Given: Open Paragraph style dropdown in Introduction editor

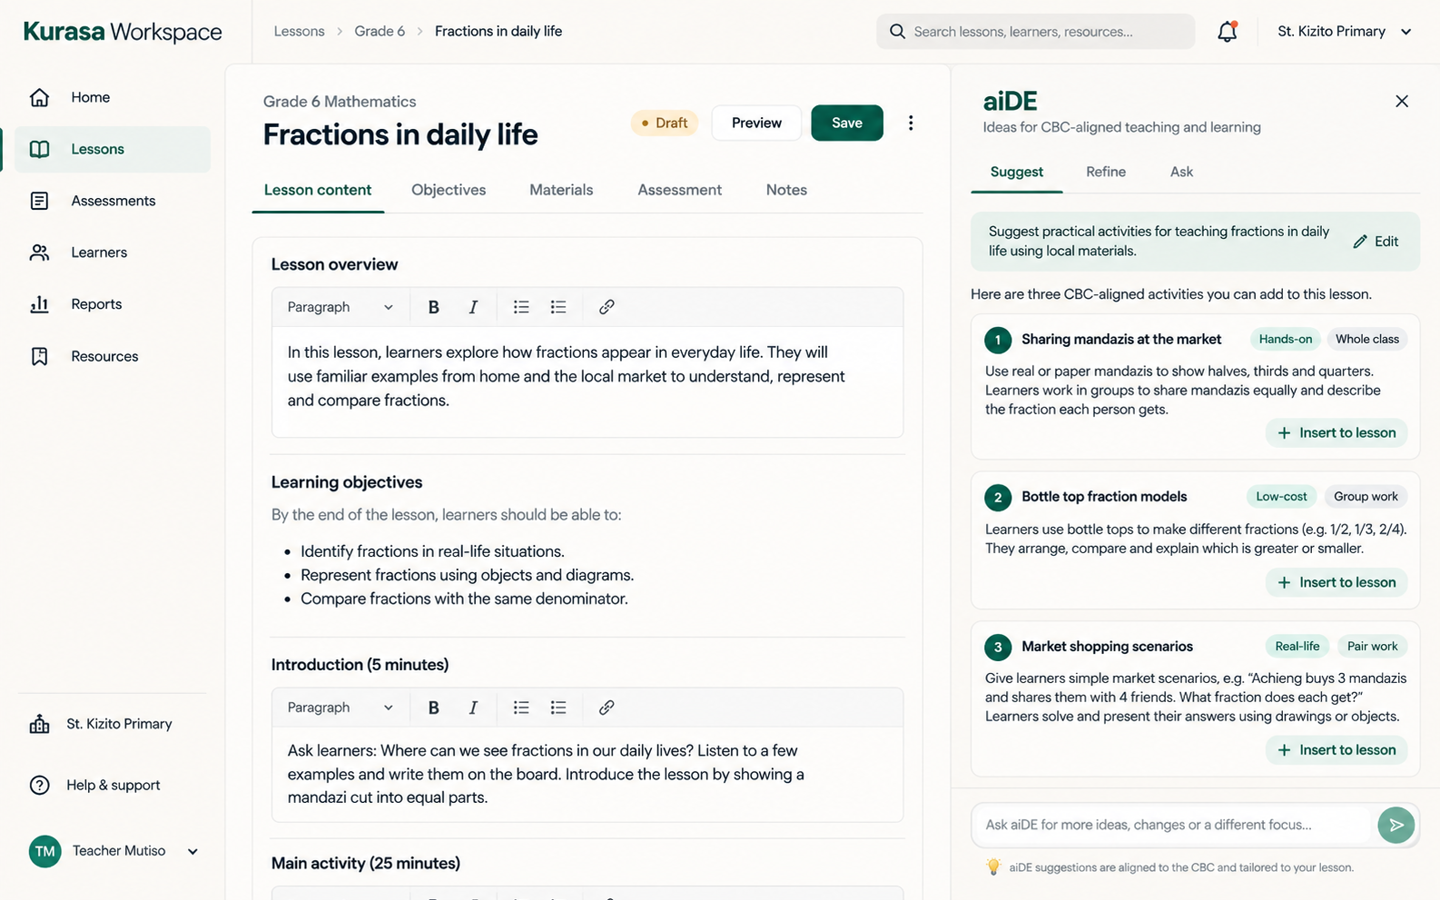Looking at the screenshot, I should (x=340, y=707).
